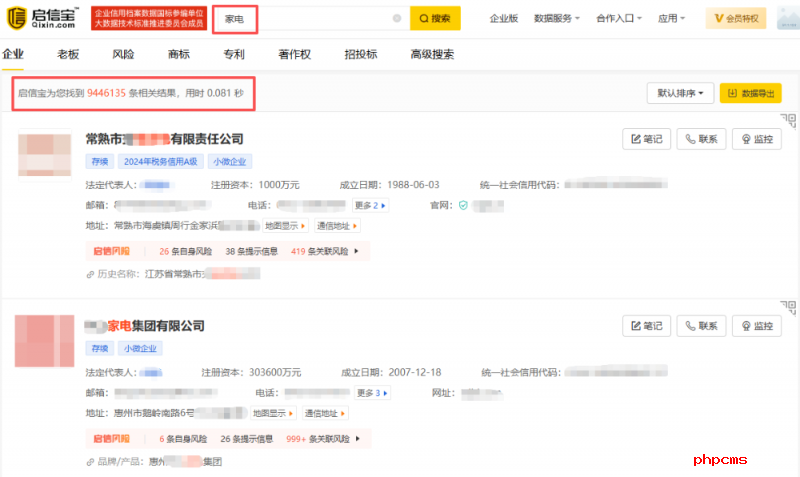
Task: Click the verified shield icon beside 官网
Action: (x=463, y=206)
